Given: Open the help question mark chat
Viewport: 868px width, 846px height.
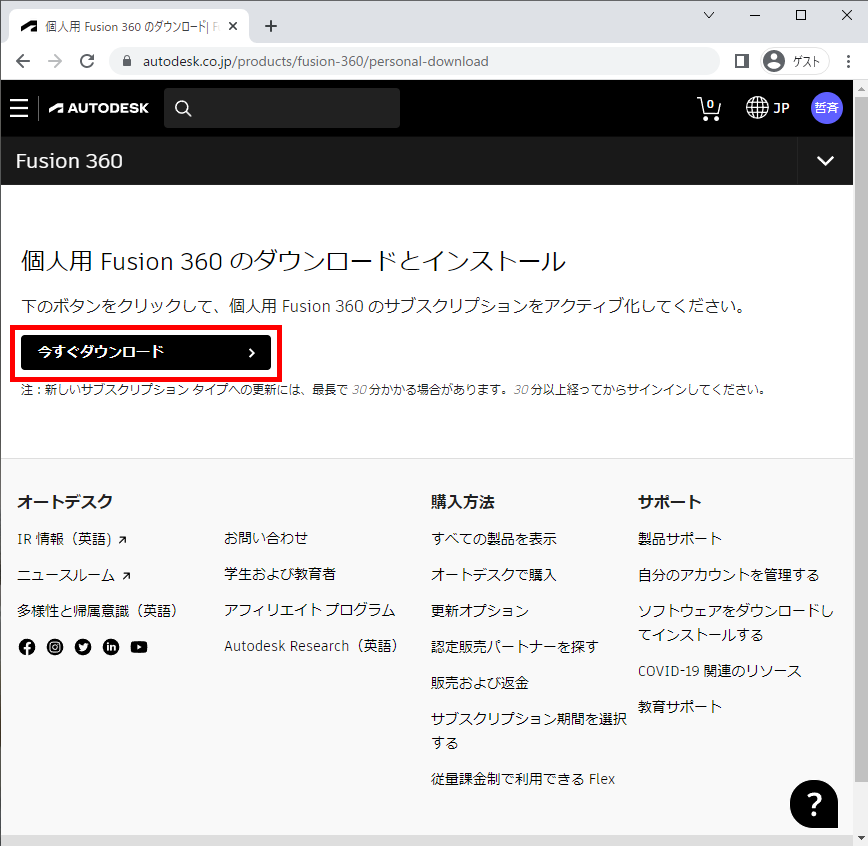Looking at the screenshot, I should [x=813, y=804].
